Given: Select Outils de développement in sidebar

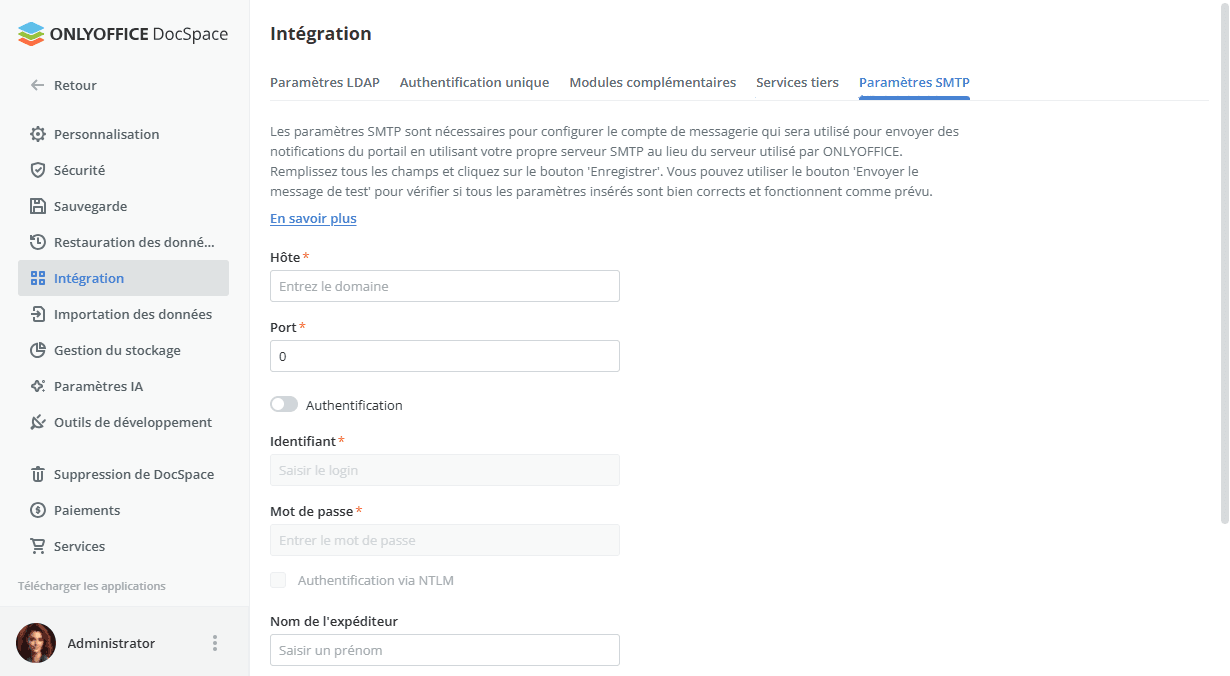Looking at the screenshot, I should pos(132,421).
